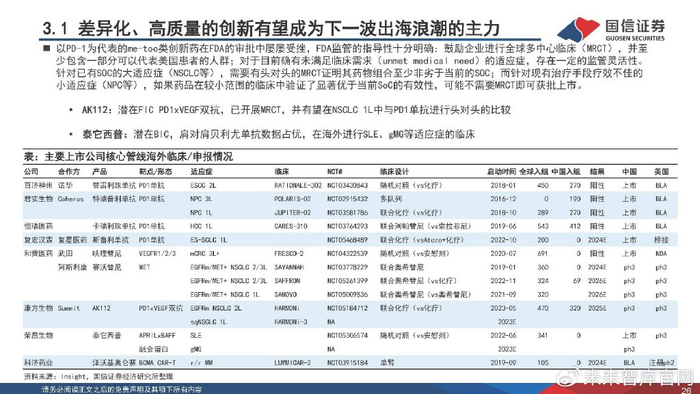Click the 靶点/形态 column header

pyautogui.click(x=155, y=171)
